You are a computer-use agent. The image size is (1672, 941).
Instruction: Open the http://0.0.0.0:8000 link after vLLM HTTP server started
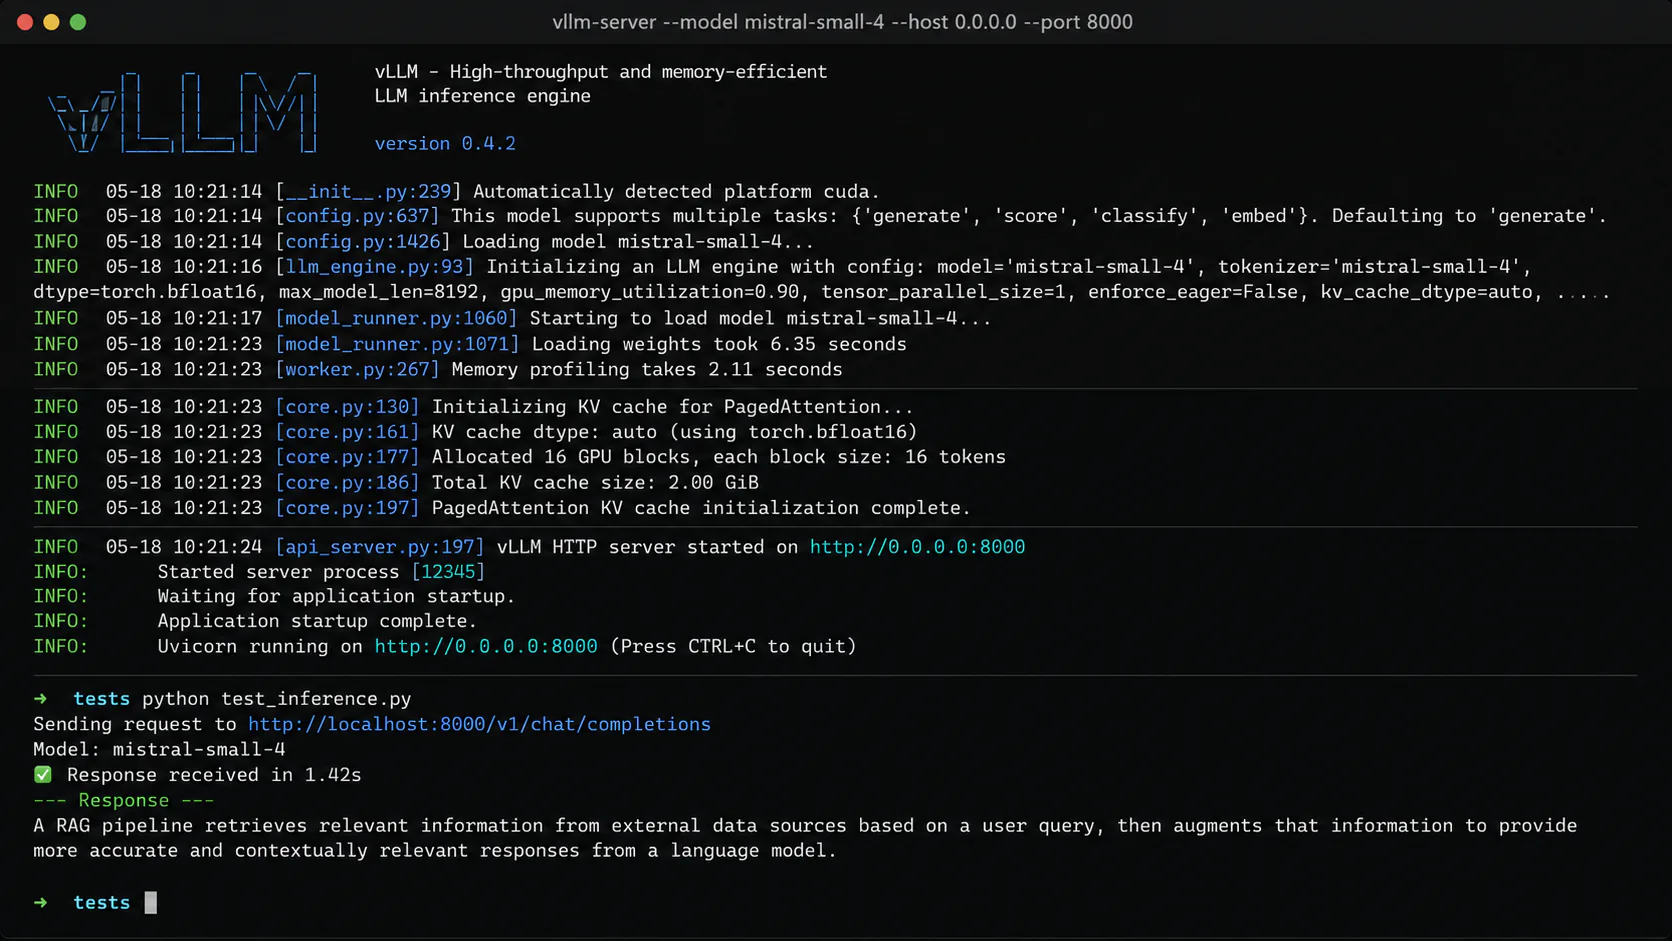click(917, 547)
